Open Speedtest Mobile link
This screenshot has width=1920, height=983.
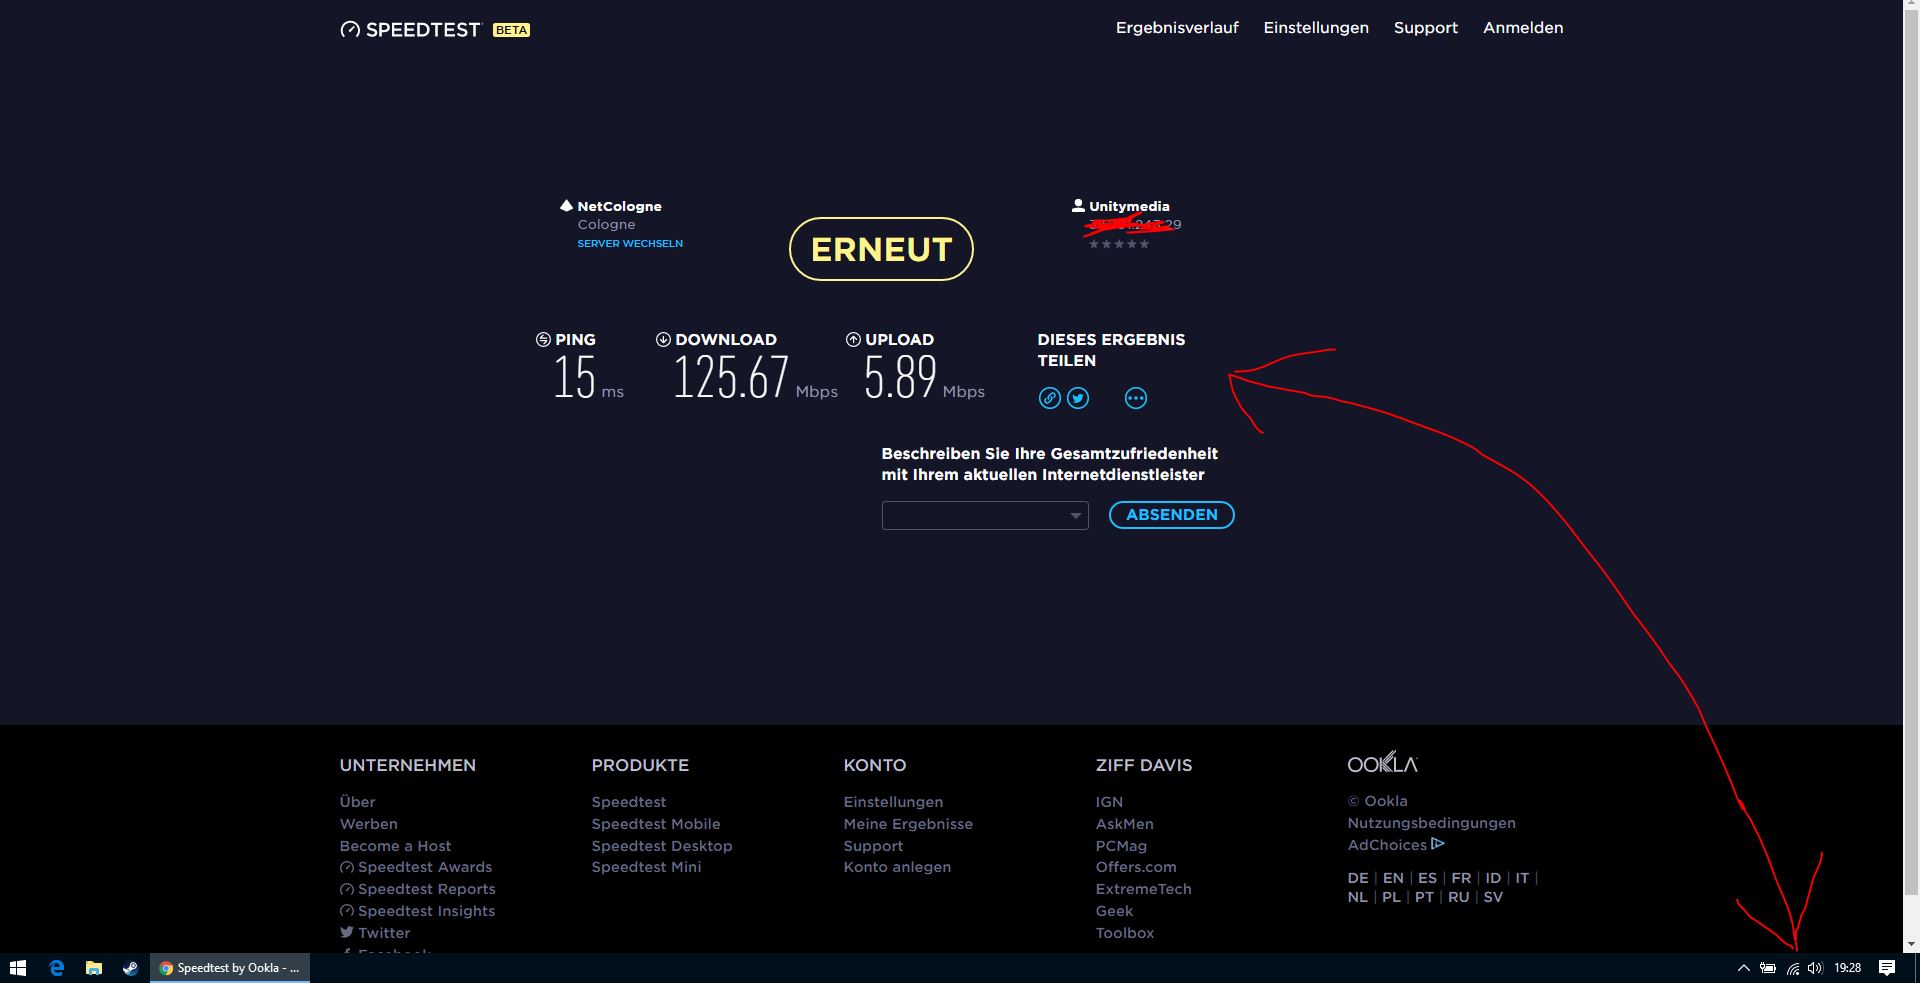(x=656, y=824)
